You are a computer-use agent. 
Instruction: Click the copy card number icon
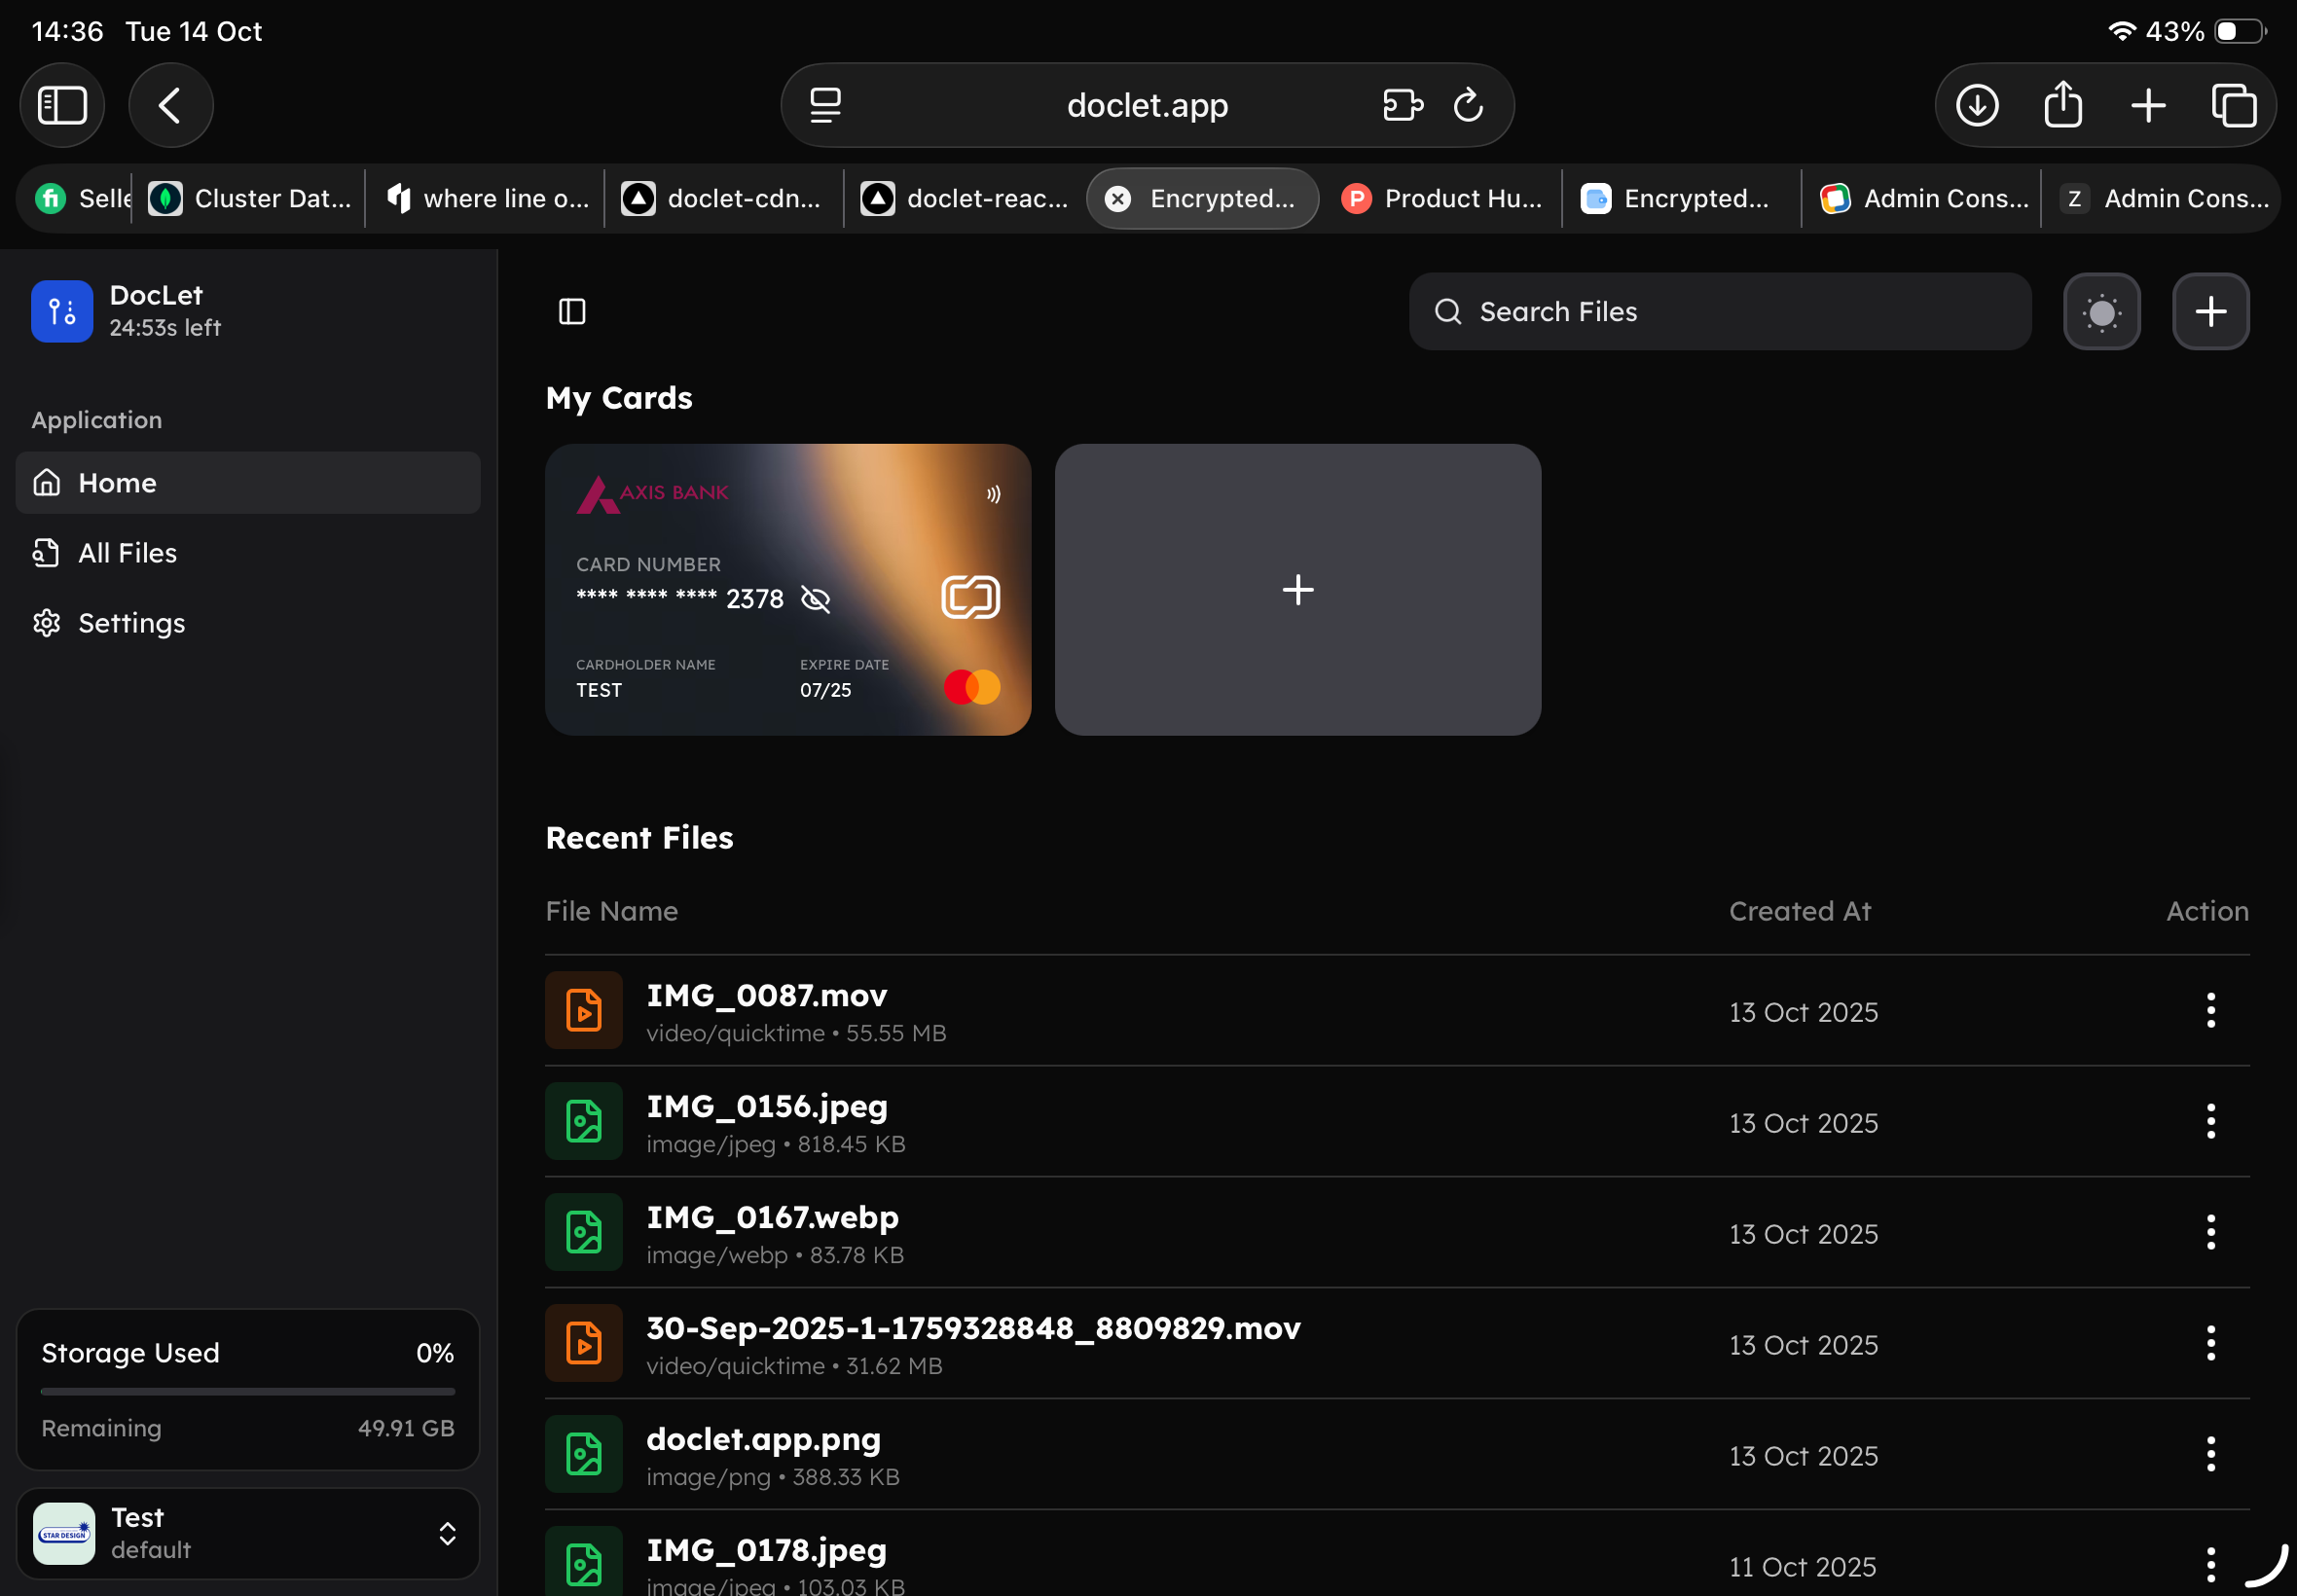pyautogui.click(x=970, y=598)
